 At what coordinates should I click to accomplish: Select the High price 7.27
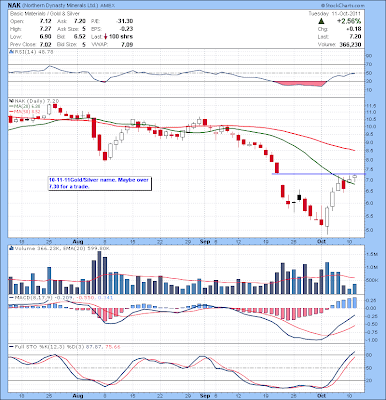tap(46, 29)
